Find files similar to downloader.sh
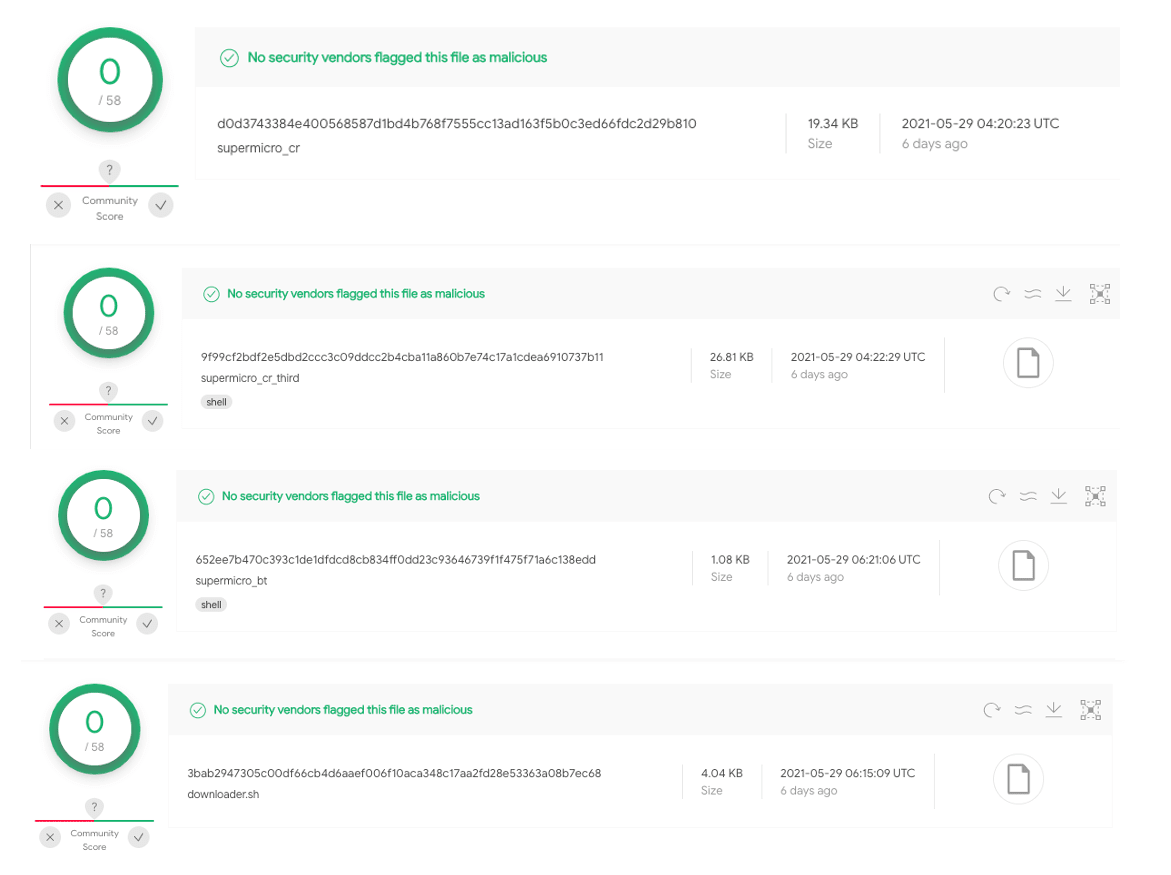 tap(1022, 710)
